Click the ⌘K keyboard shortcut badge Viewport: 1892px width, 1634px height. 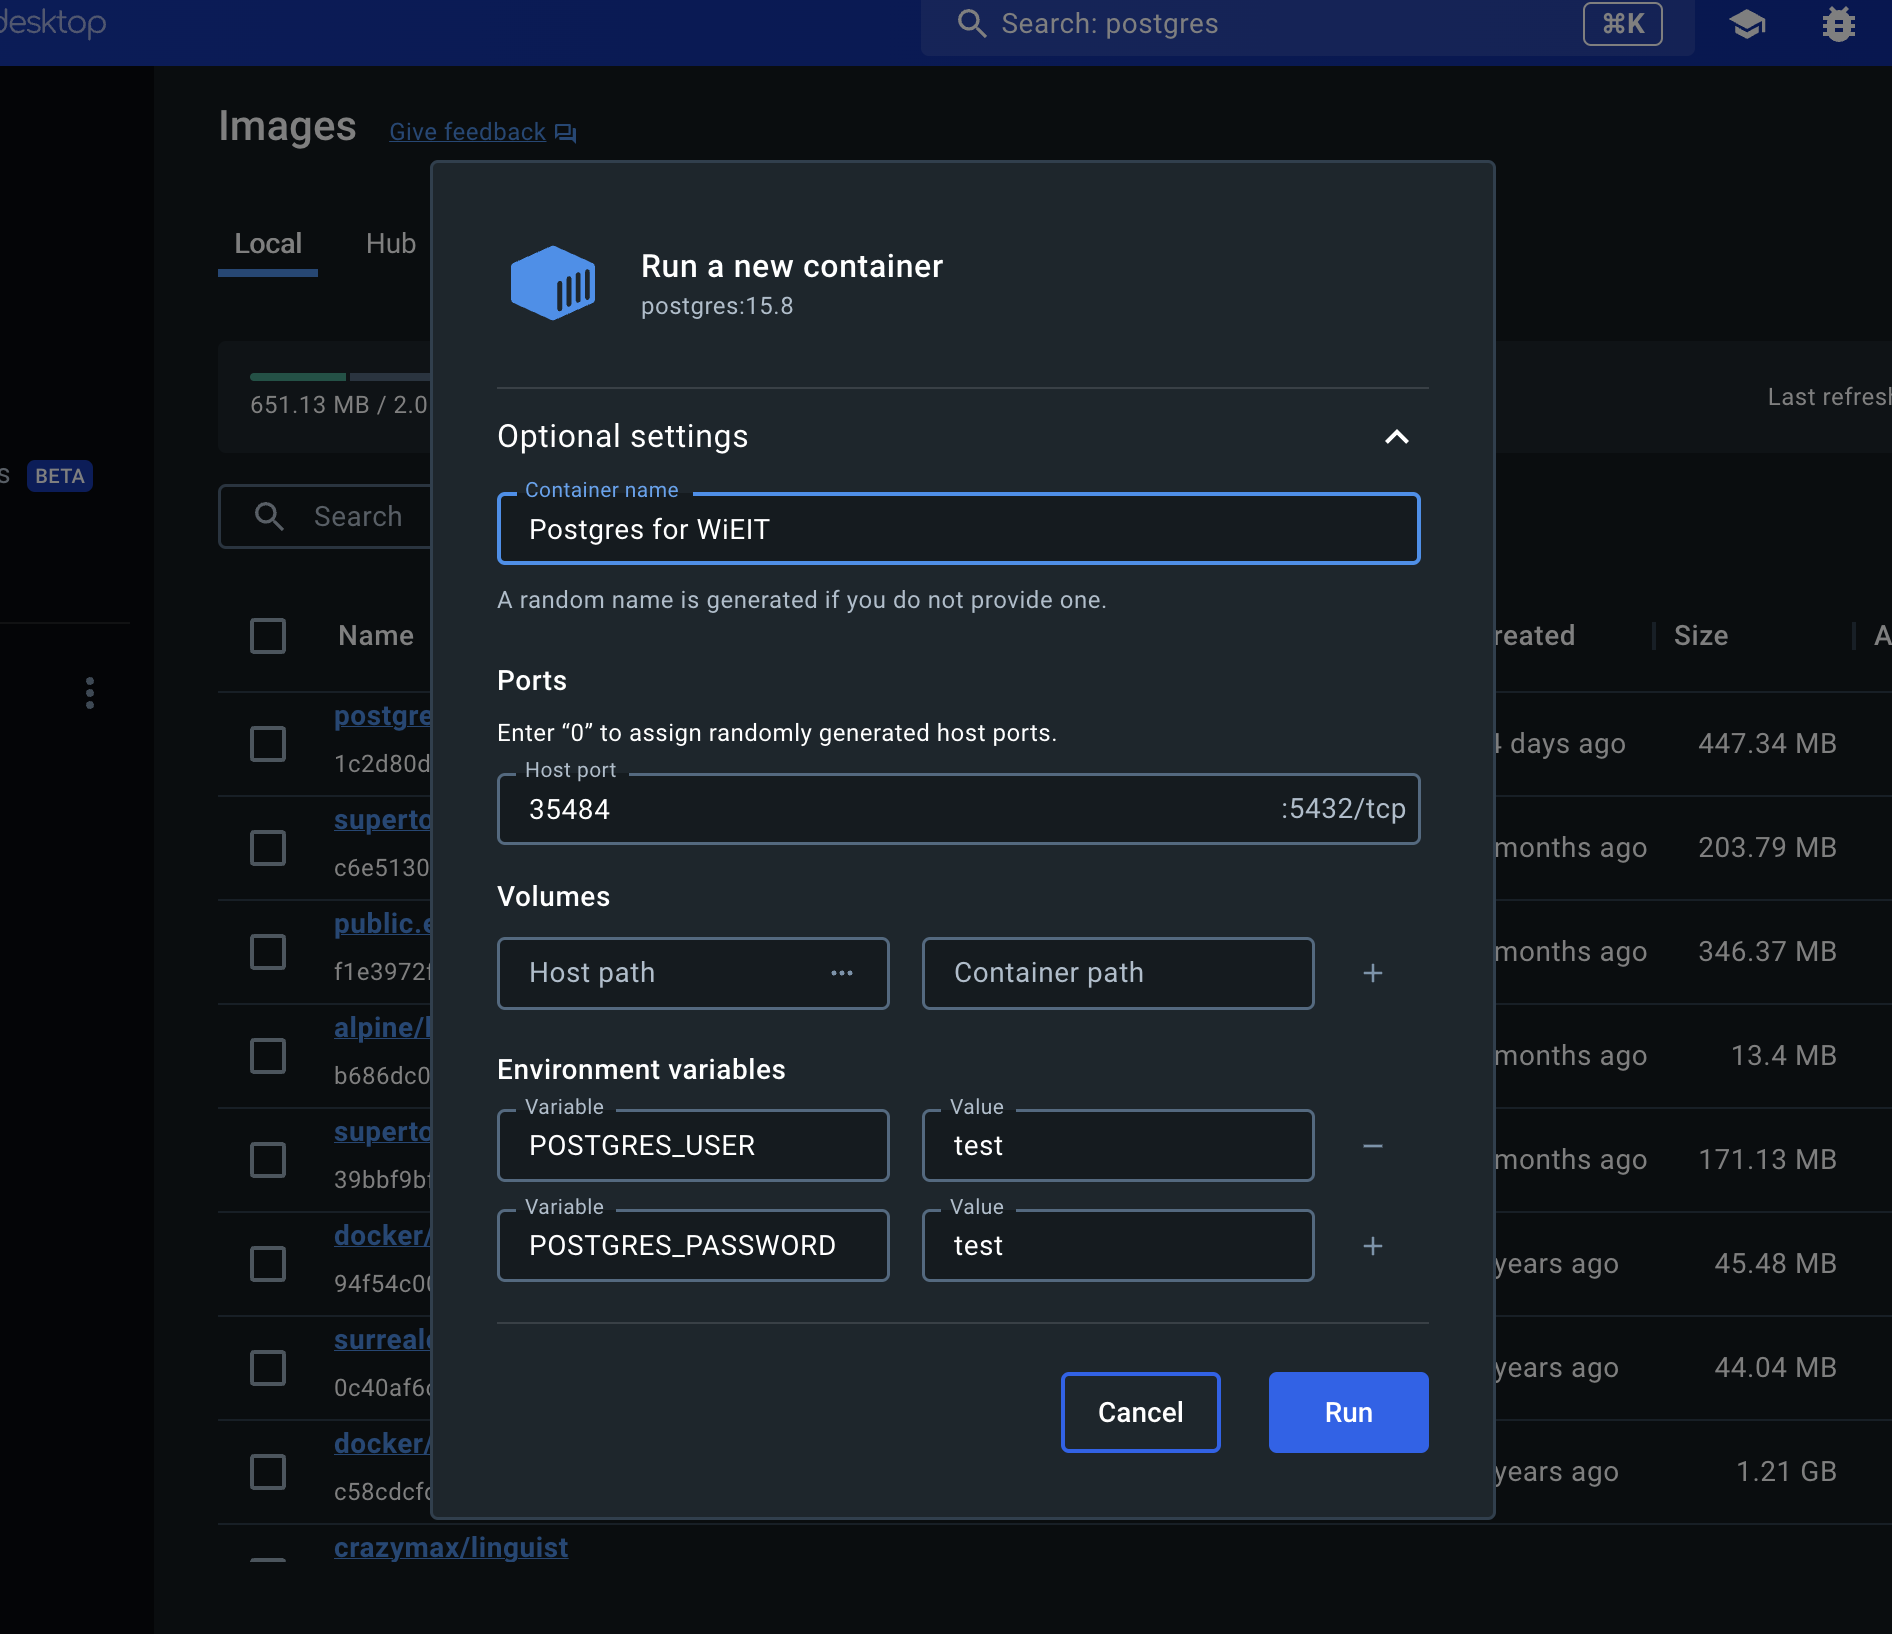point(1623,24)
